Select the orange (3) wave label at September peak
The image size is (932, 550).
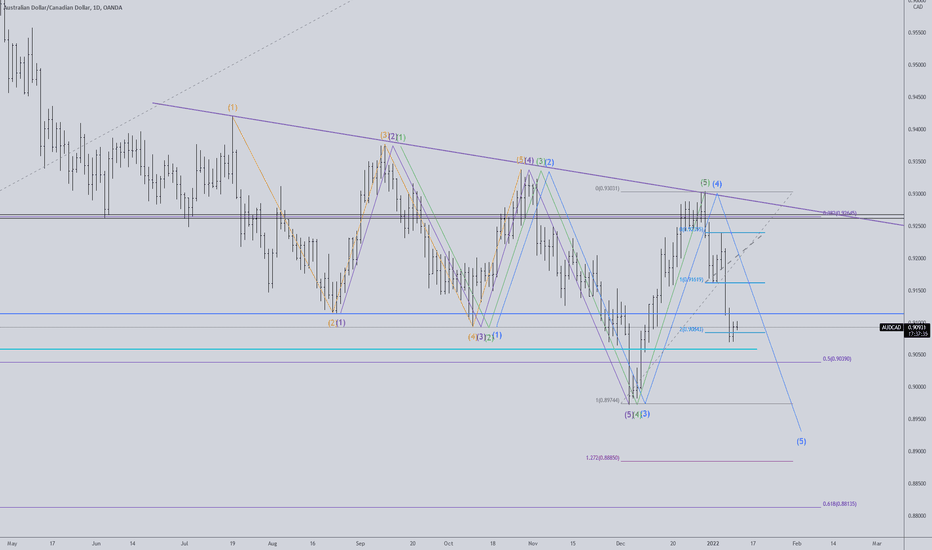(385, 136)
